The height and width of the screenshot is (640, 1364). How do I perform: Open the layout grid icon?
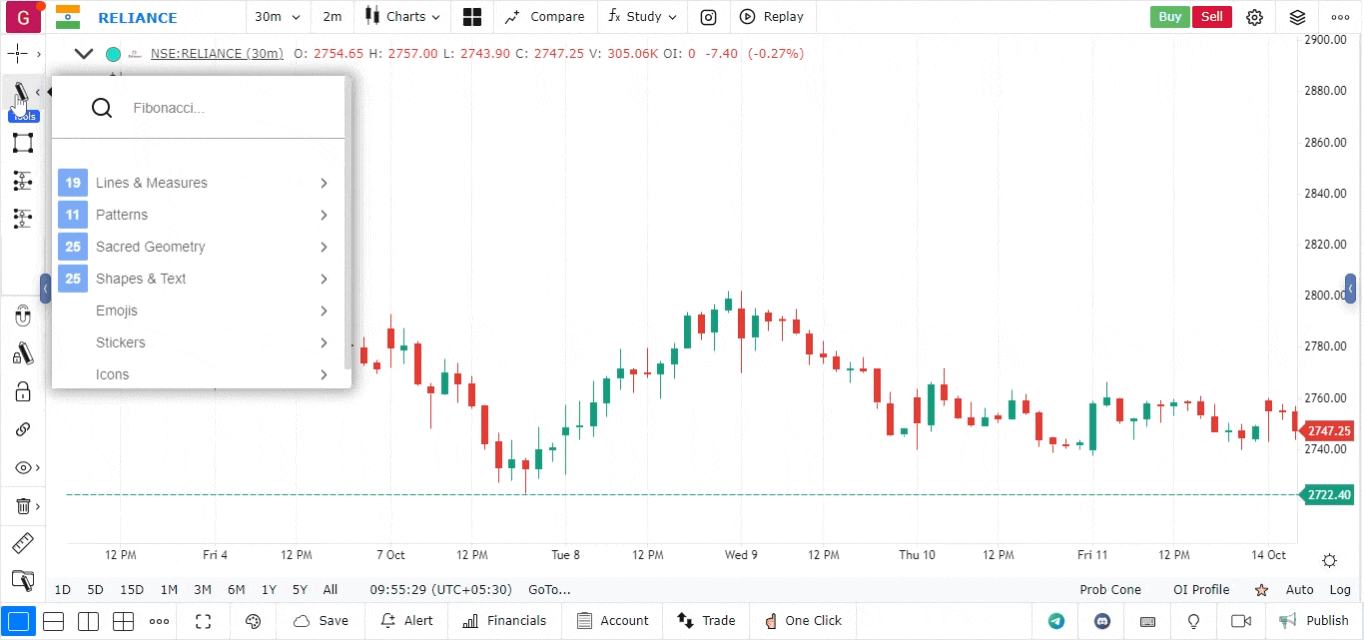click(x=472, y=17)
